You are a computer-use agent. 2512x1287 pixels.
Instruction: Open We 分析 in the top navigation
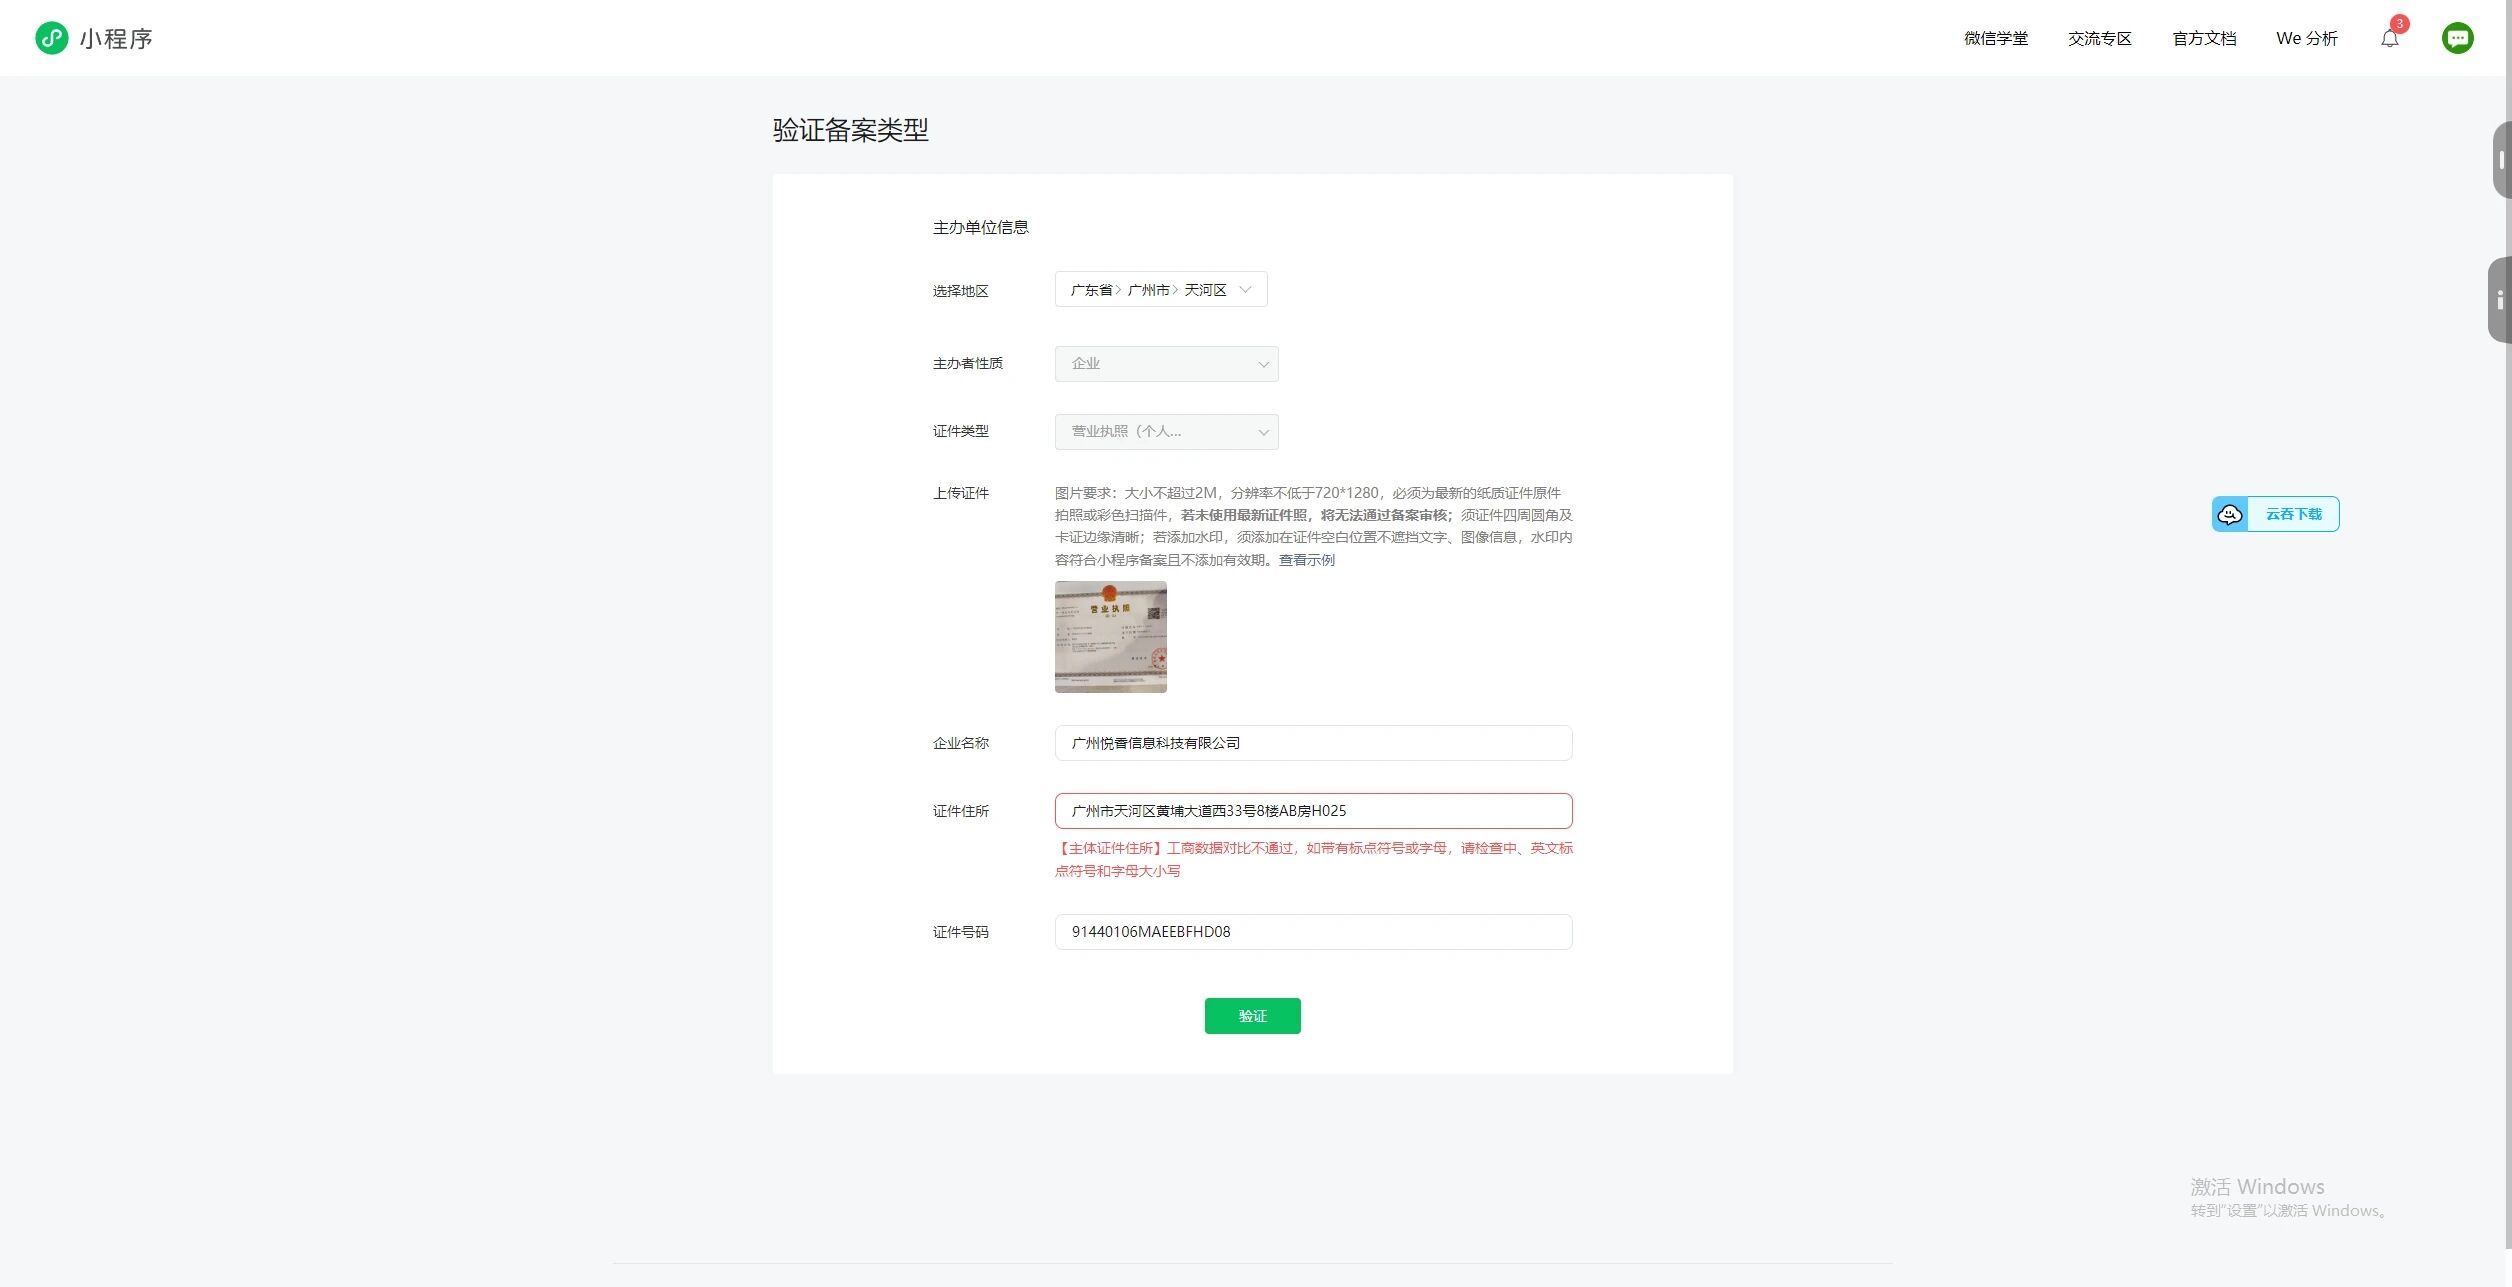[2306, 39]
